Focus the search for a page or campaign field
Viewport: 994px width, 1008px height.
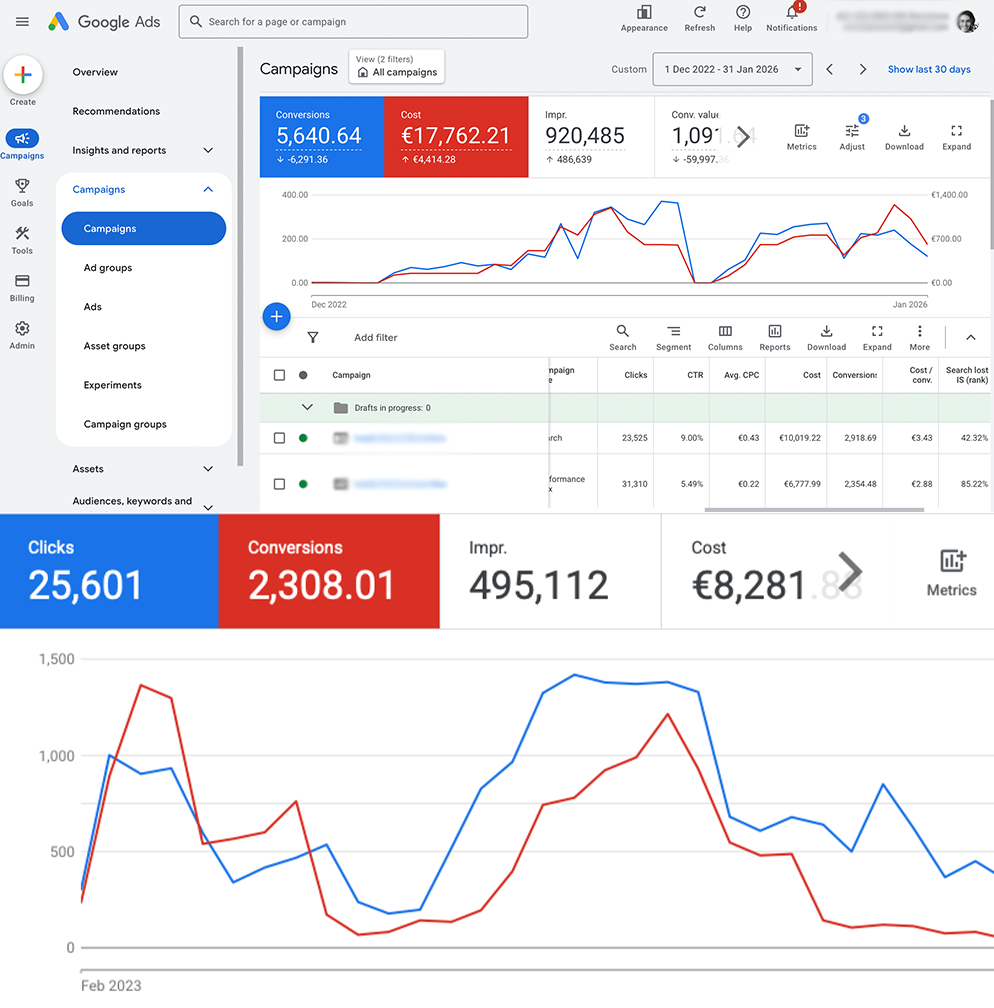coord(353,22)
